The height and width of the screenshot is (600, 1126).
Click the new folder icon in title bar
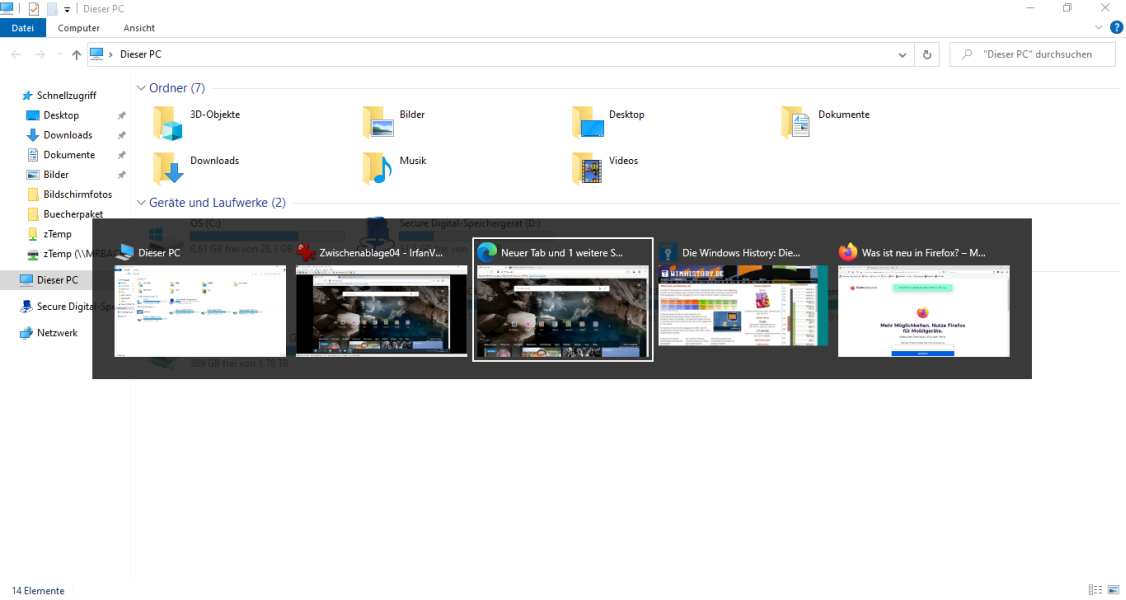(52, 9)
